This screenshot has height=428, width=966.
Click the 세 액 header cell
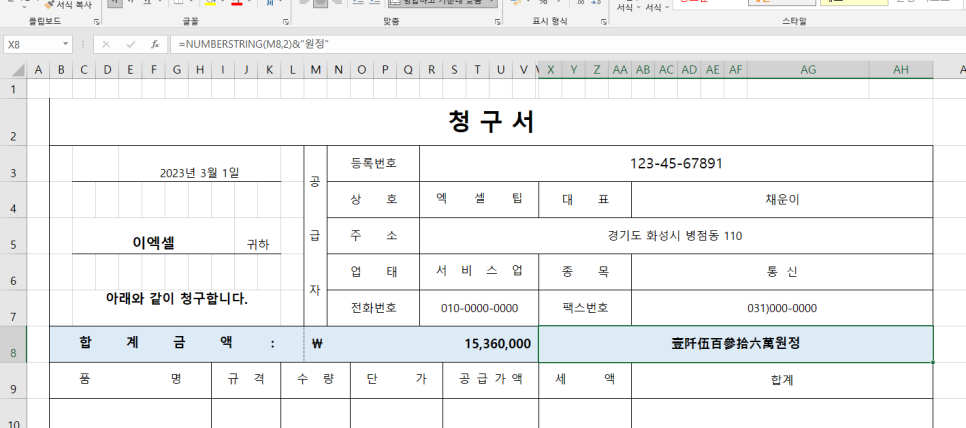click(x=585, y=381)
